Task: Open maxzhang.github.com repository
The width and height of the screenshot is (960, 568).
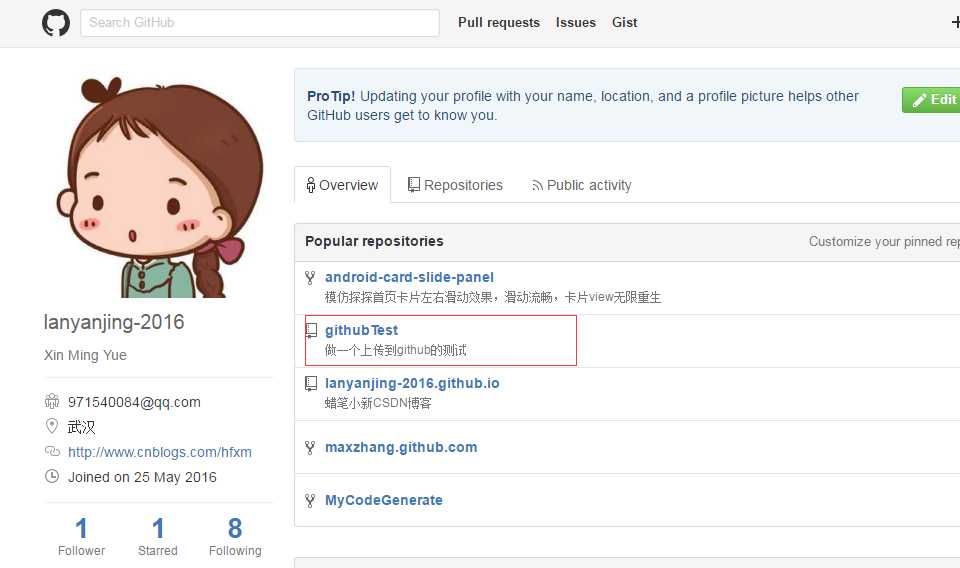Action: (x=401, y=447)
